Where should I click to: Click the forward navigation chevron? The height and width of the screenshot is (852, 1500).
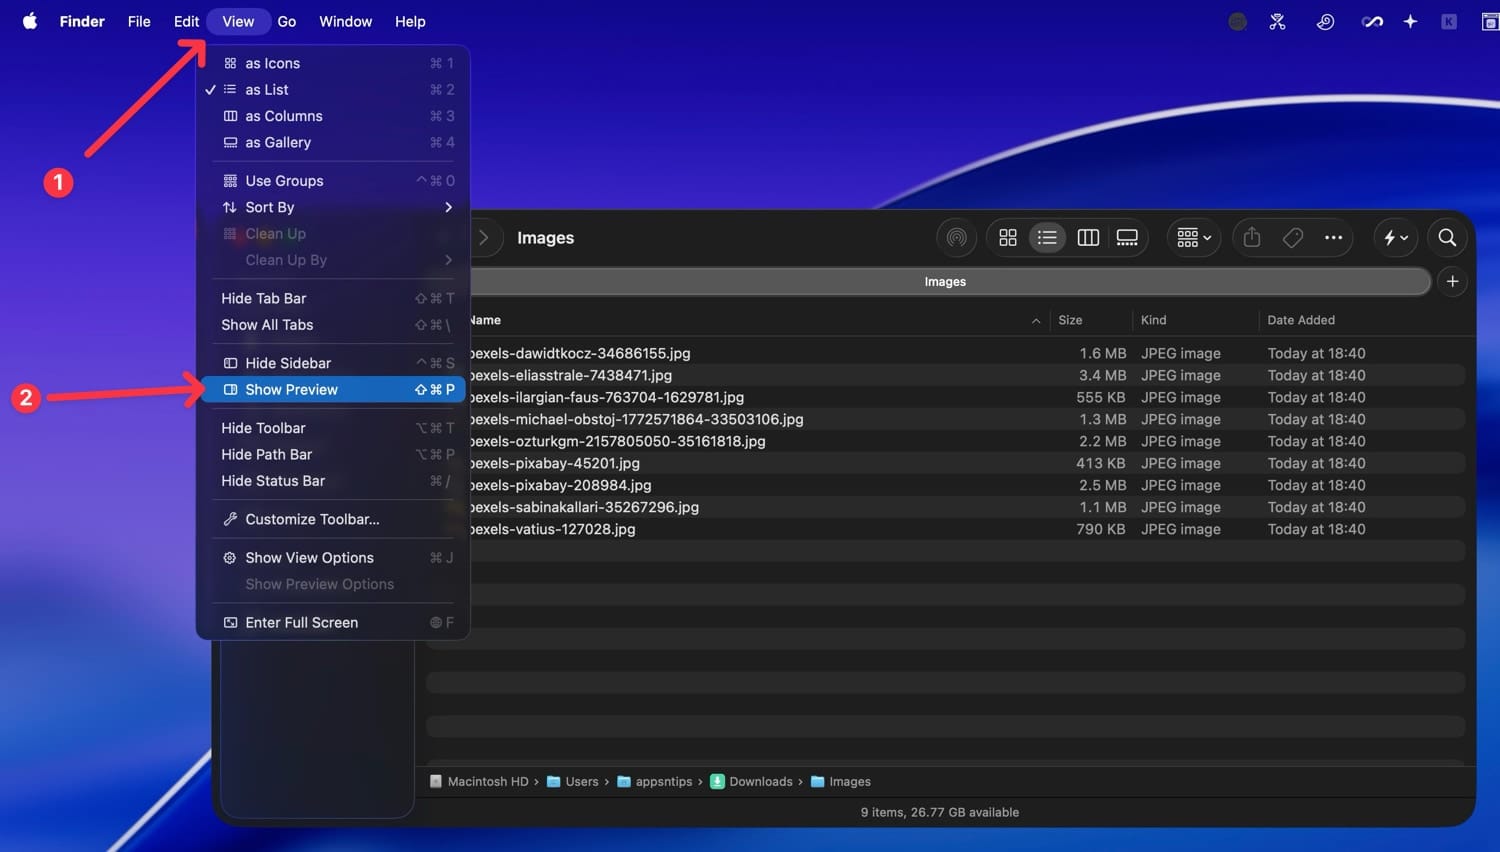tap(484, 238)
